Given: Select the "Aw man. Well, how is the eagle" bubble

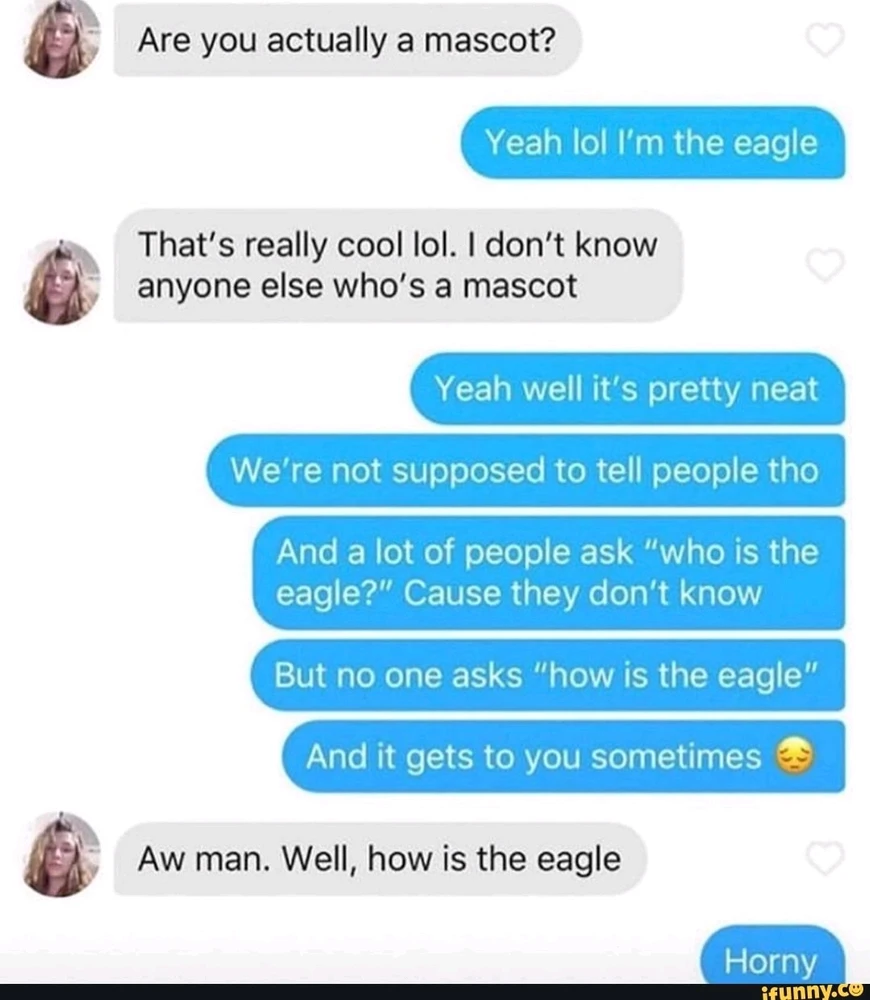Looking at the screenshot, I should 380,858.
